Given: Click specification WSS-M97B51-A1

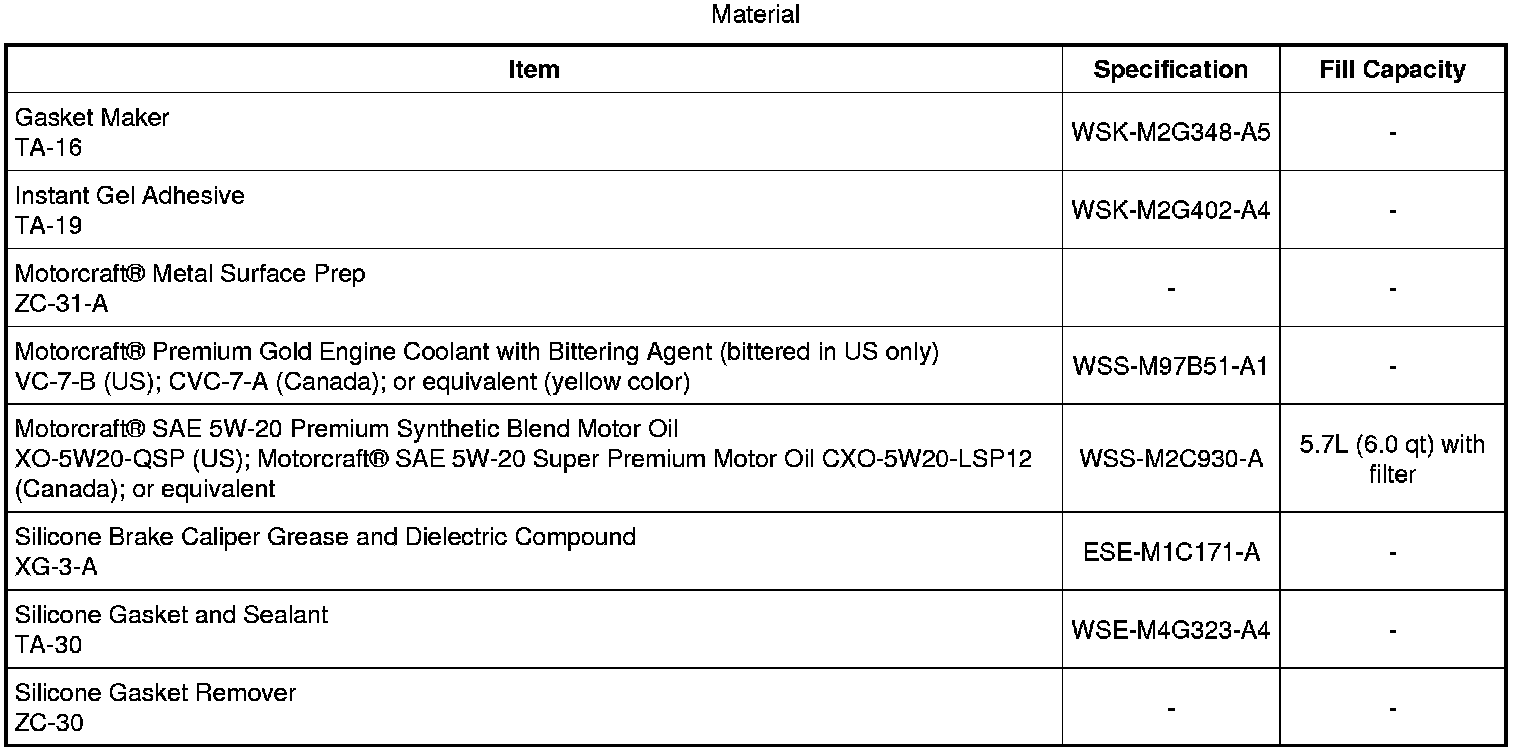Looking at the screenshot, I should [1170, 366].
